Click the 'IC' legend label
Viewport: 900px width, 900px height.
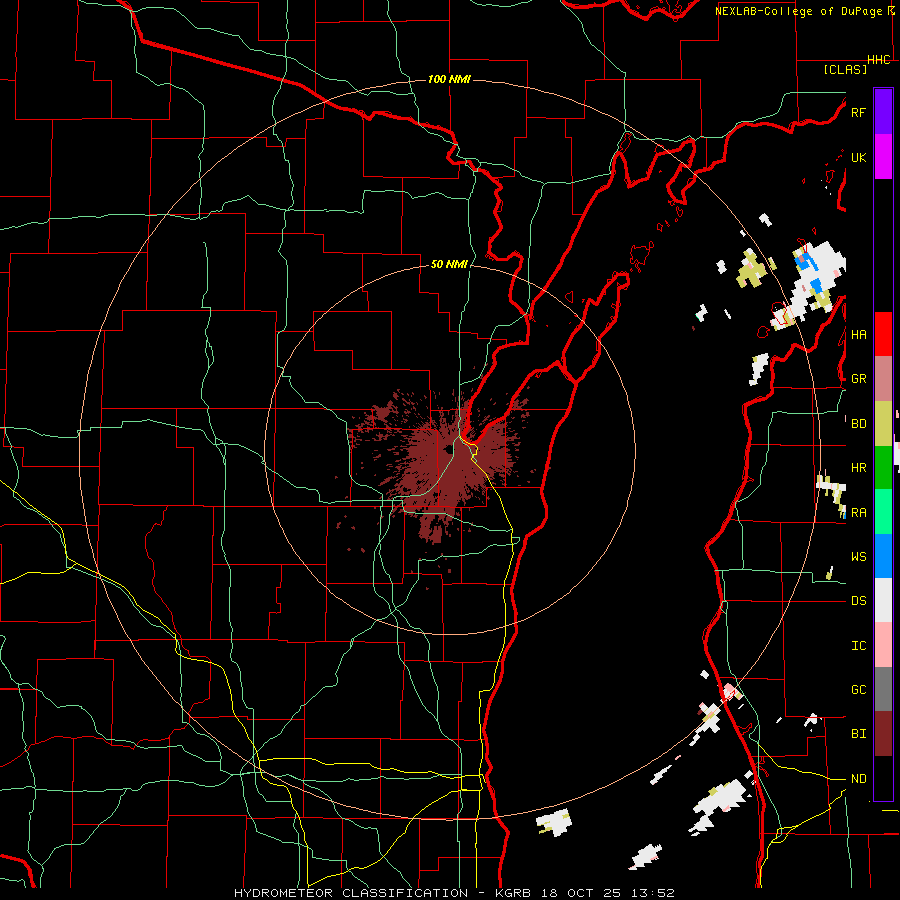click(858, 646)
